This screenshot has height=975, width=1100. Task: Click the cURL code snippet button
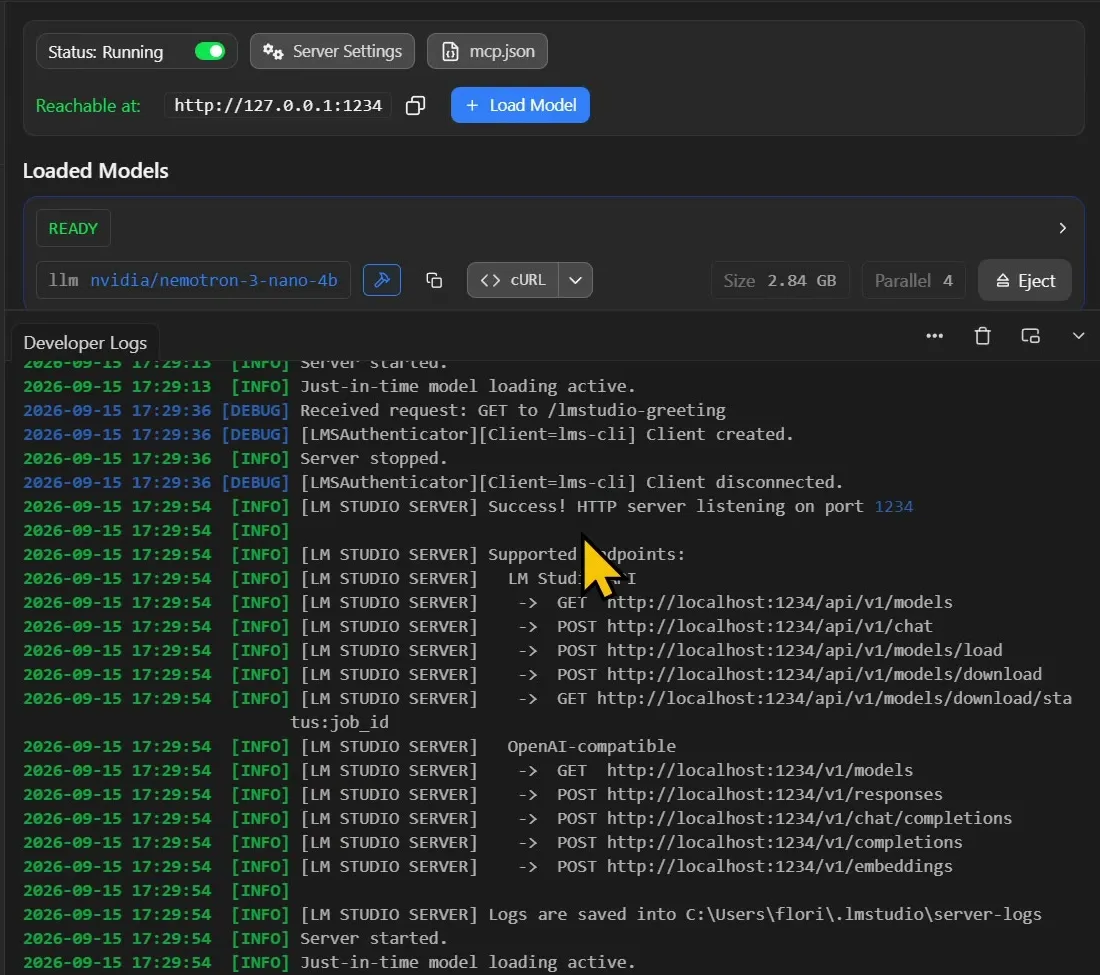(513, 280)
